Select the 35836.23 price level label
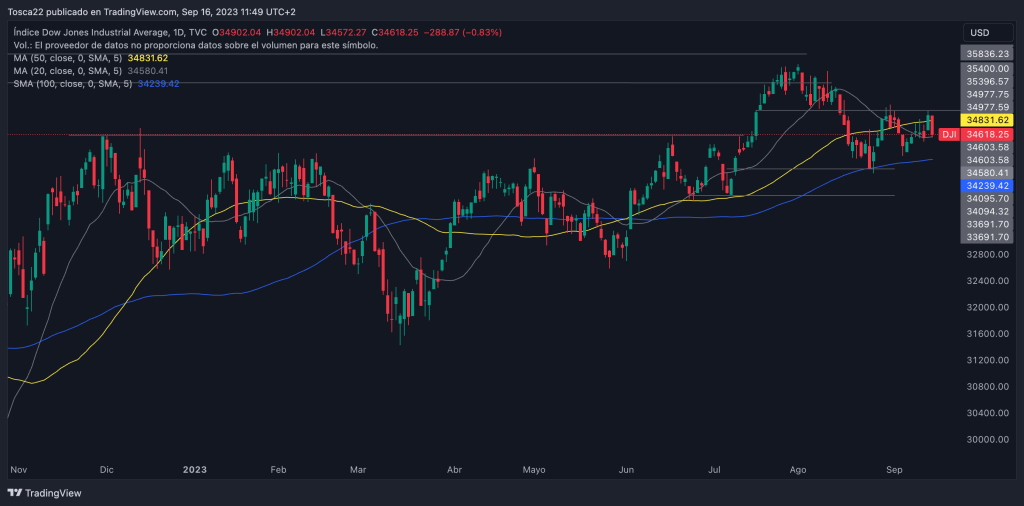The image size is (1024, 506). (987, 53)
